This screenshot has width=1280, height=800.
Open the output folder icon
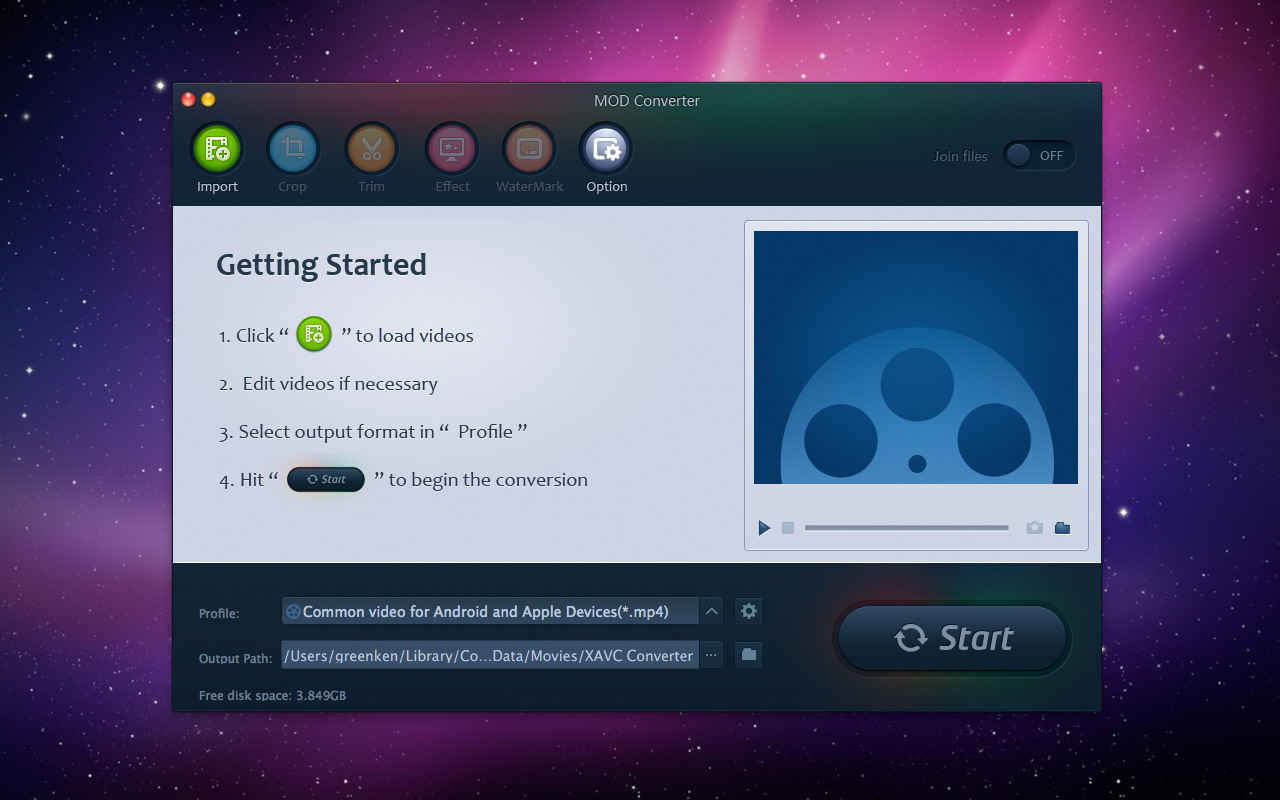point(748,655)
